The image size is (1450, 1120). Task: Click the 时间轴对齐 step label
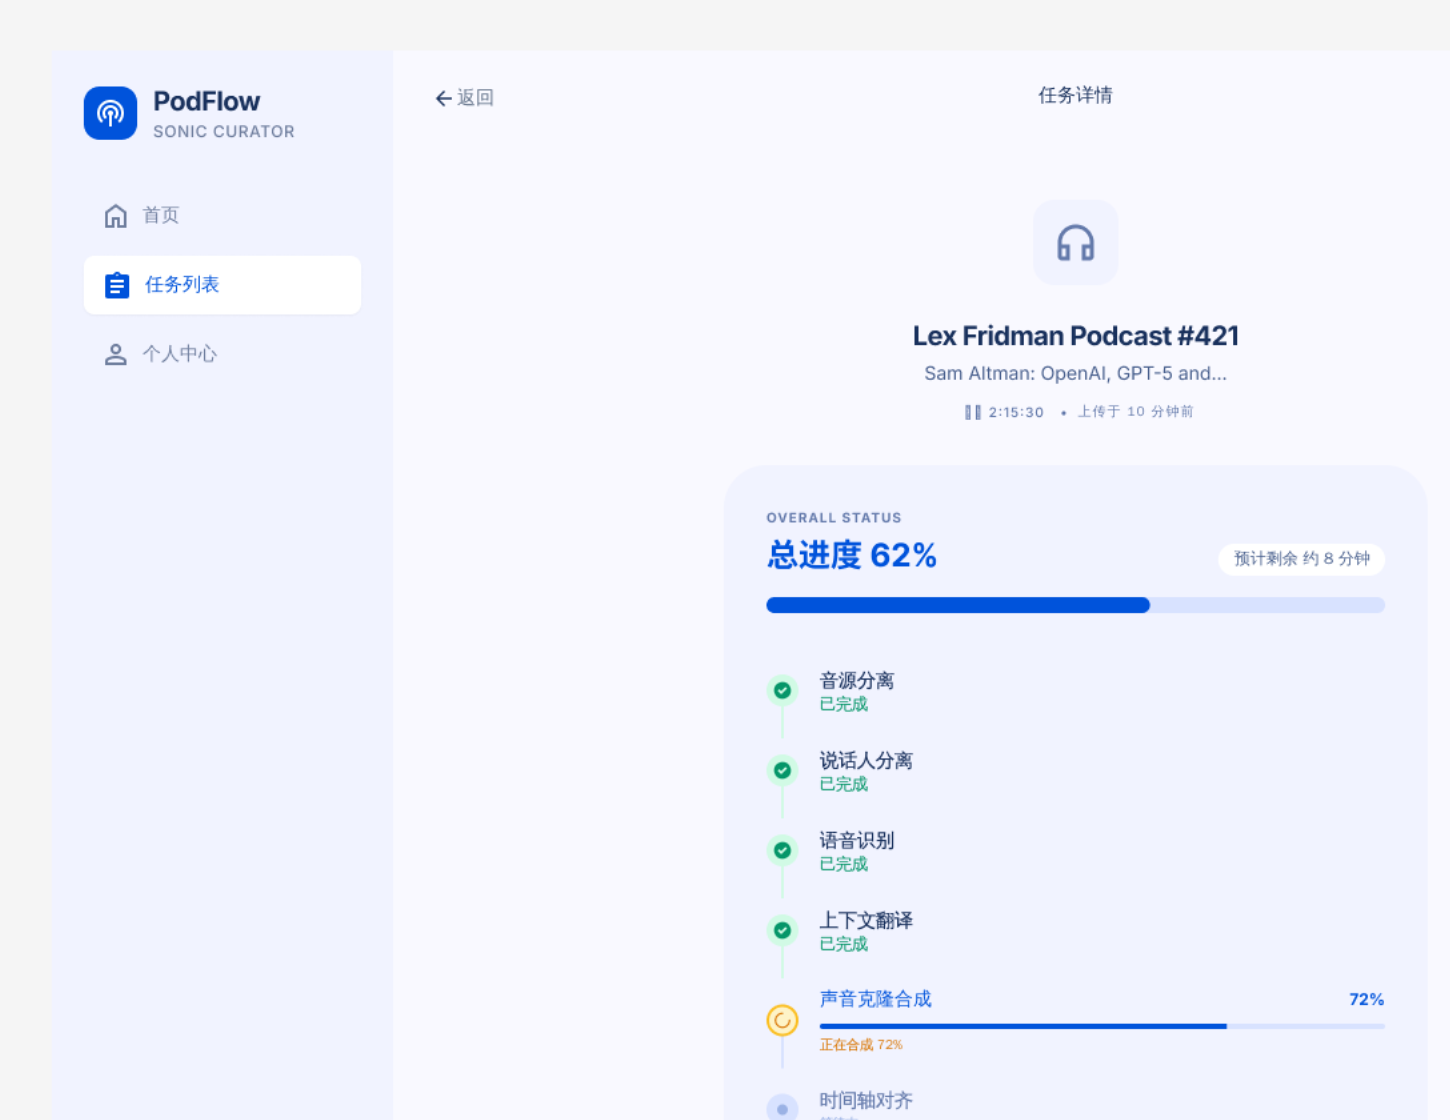point(866,1101)
